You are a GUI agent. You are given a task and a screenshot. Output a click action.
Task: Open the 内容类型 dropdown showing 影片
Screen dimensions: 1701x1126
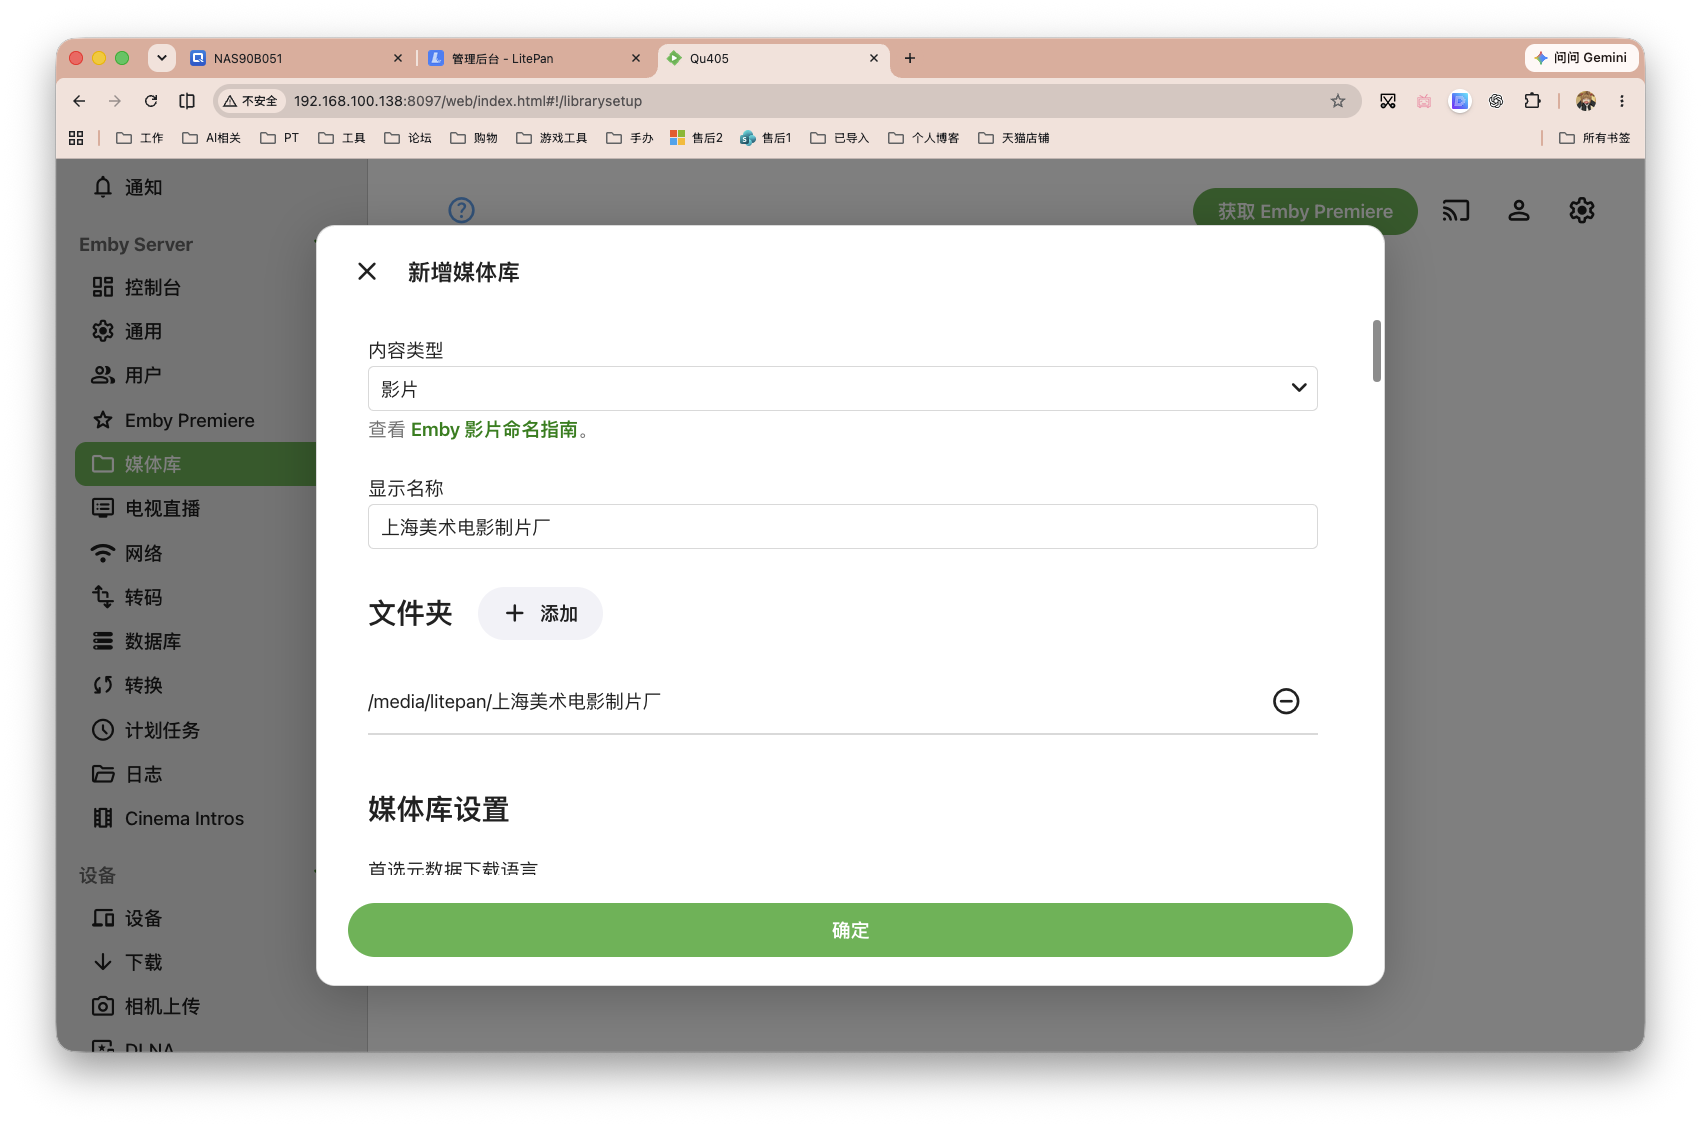842,388
